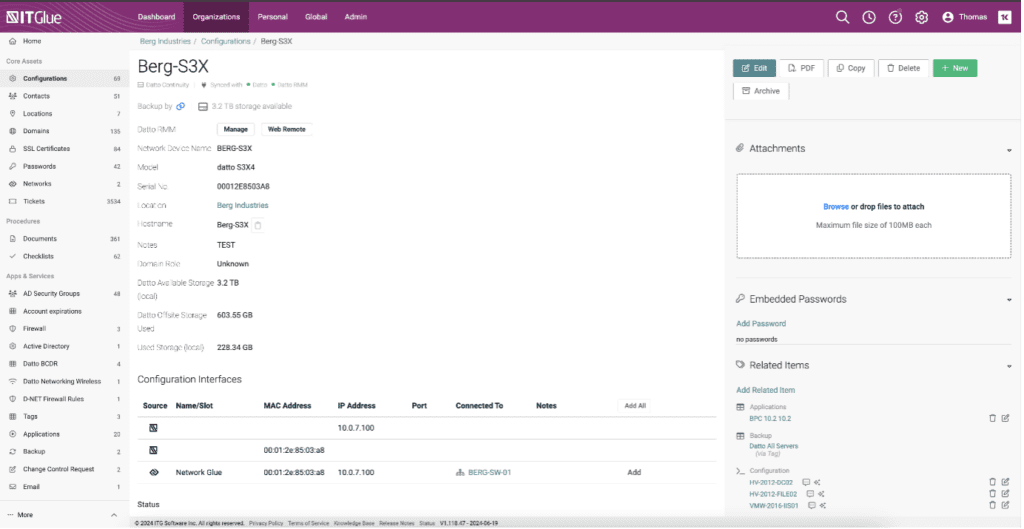Click edit icon beside HV-2012-DC02 related item
This screenshot has height=529, width=1024.
[1005, 482]
